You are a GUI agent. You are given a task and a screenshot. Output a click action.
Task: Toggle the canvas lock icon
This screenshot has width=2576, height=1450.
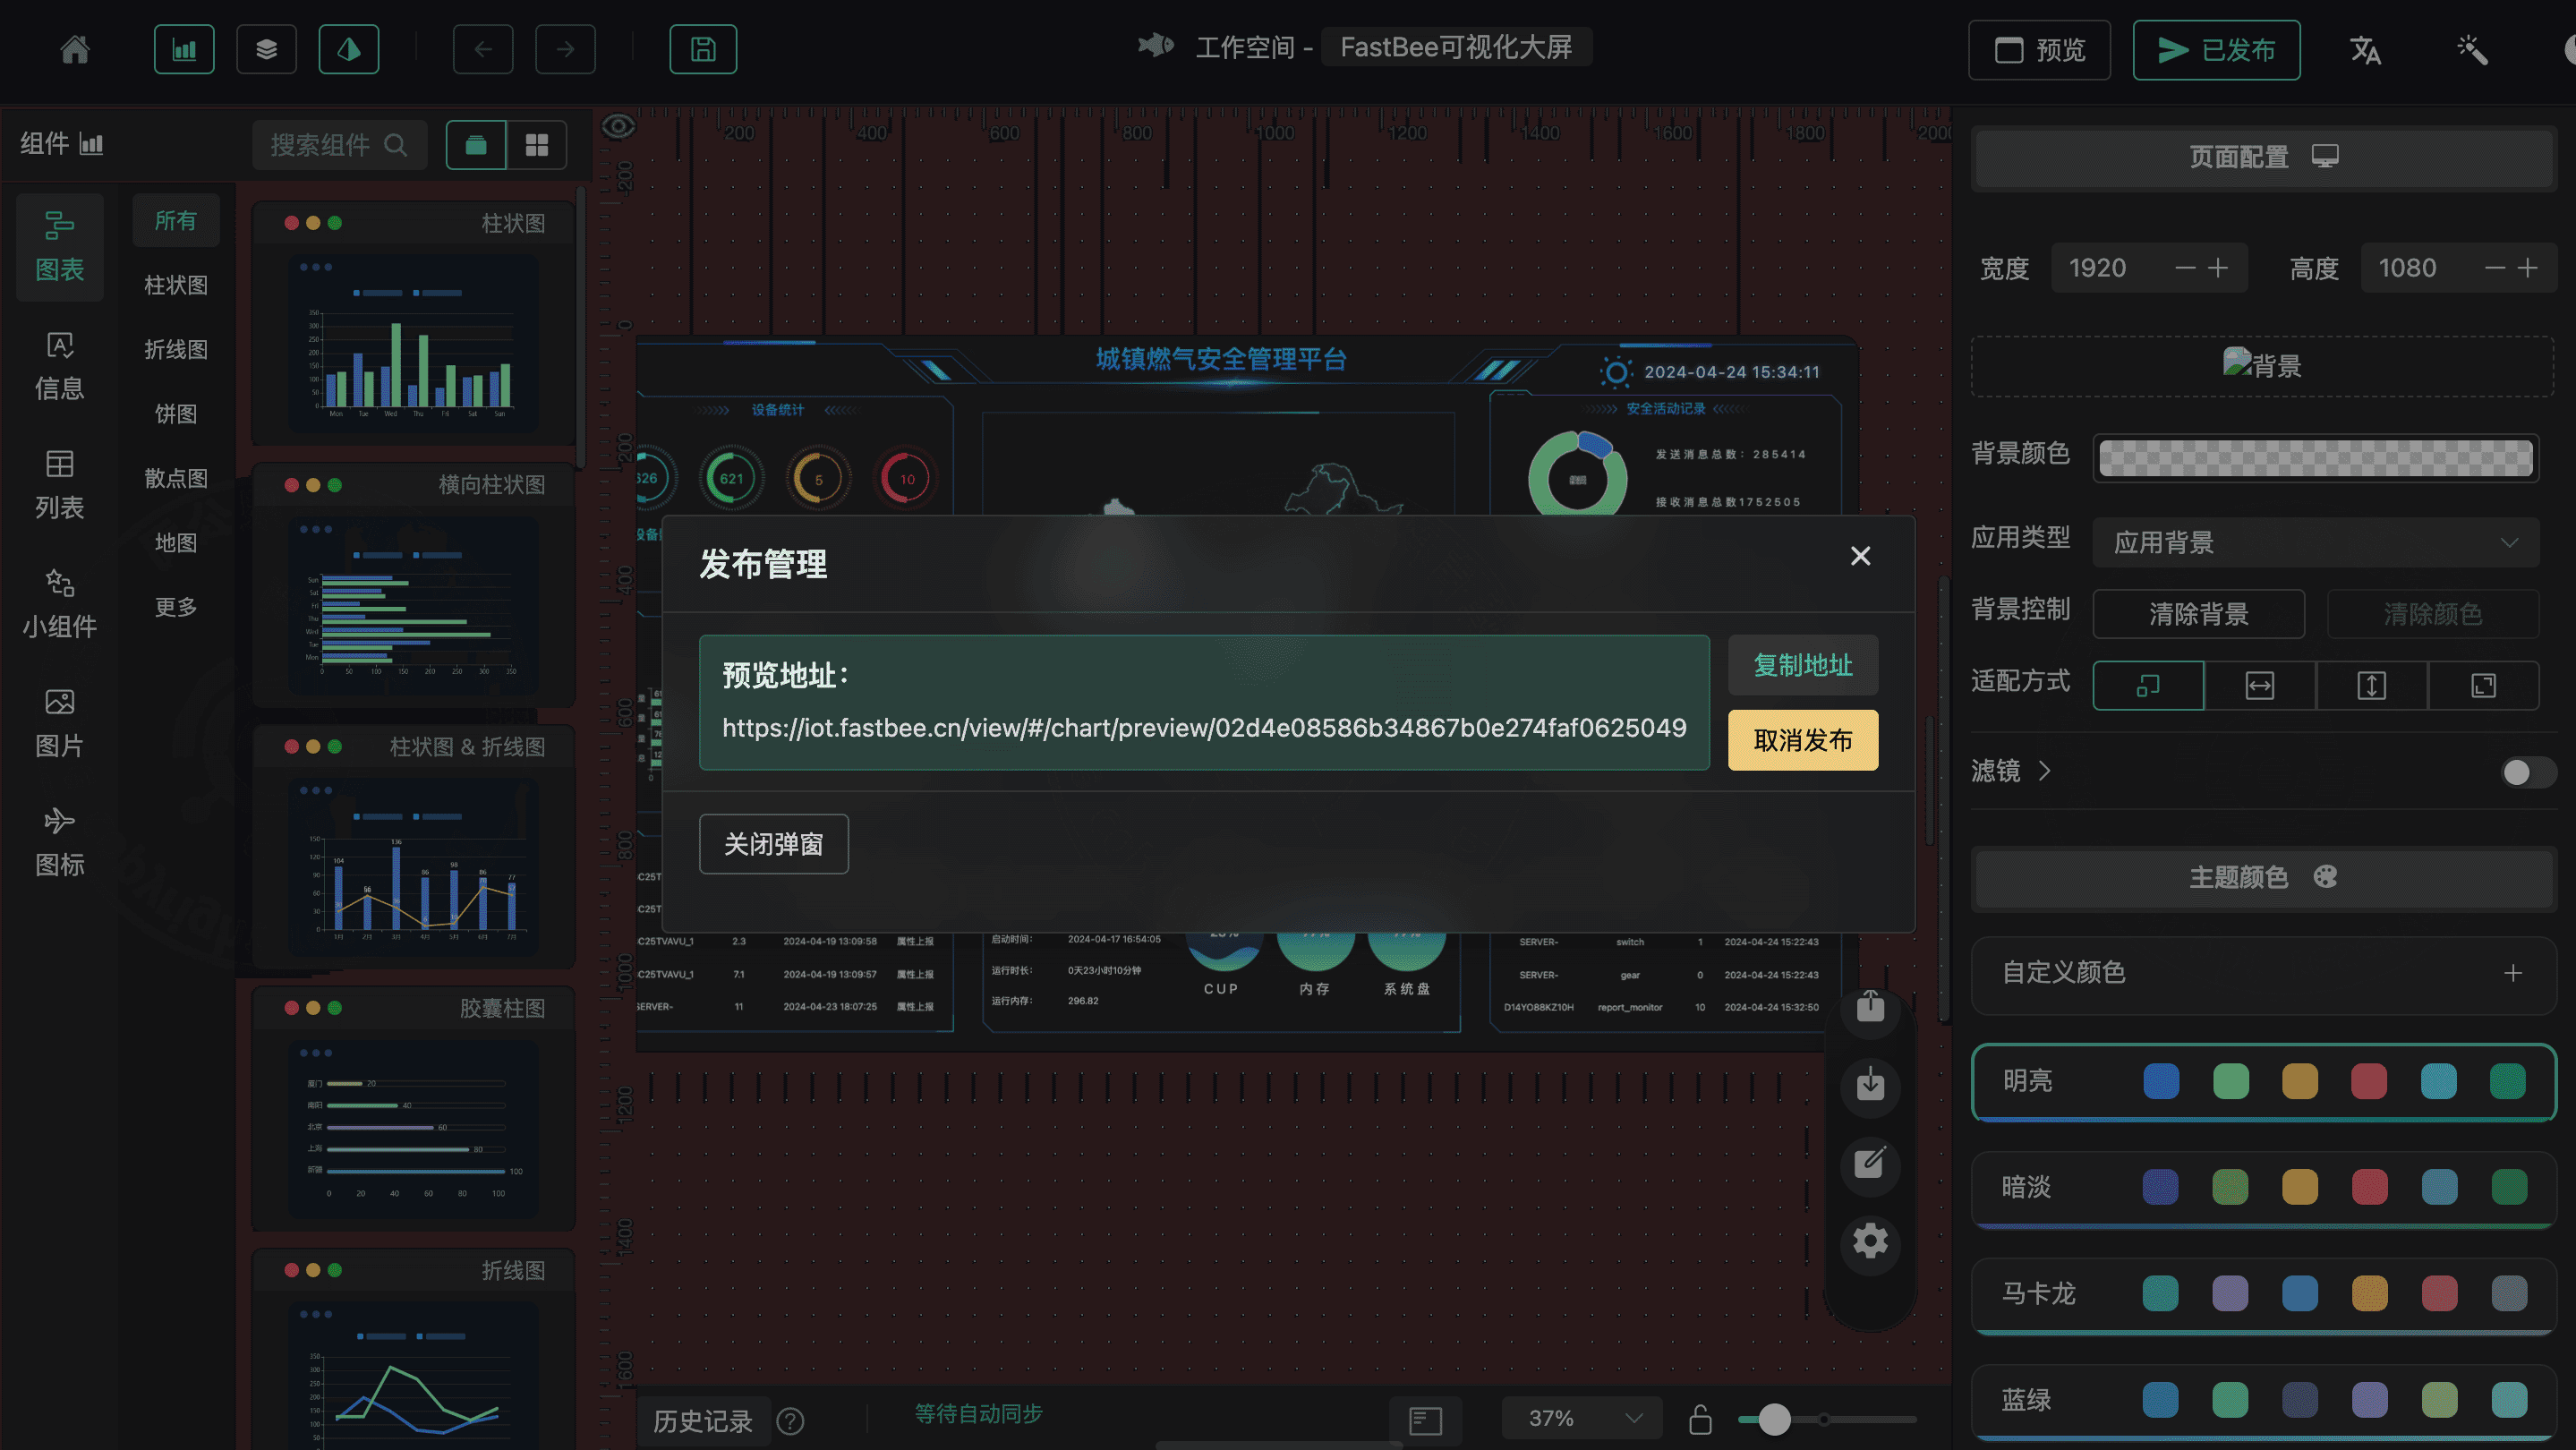tap(1700, 1418)
